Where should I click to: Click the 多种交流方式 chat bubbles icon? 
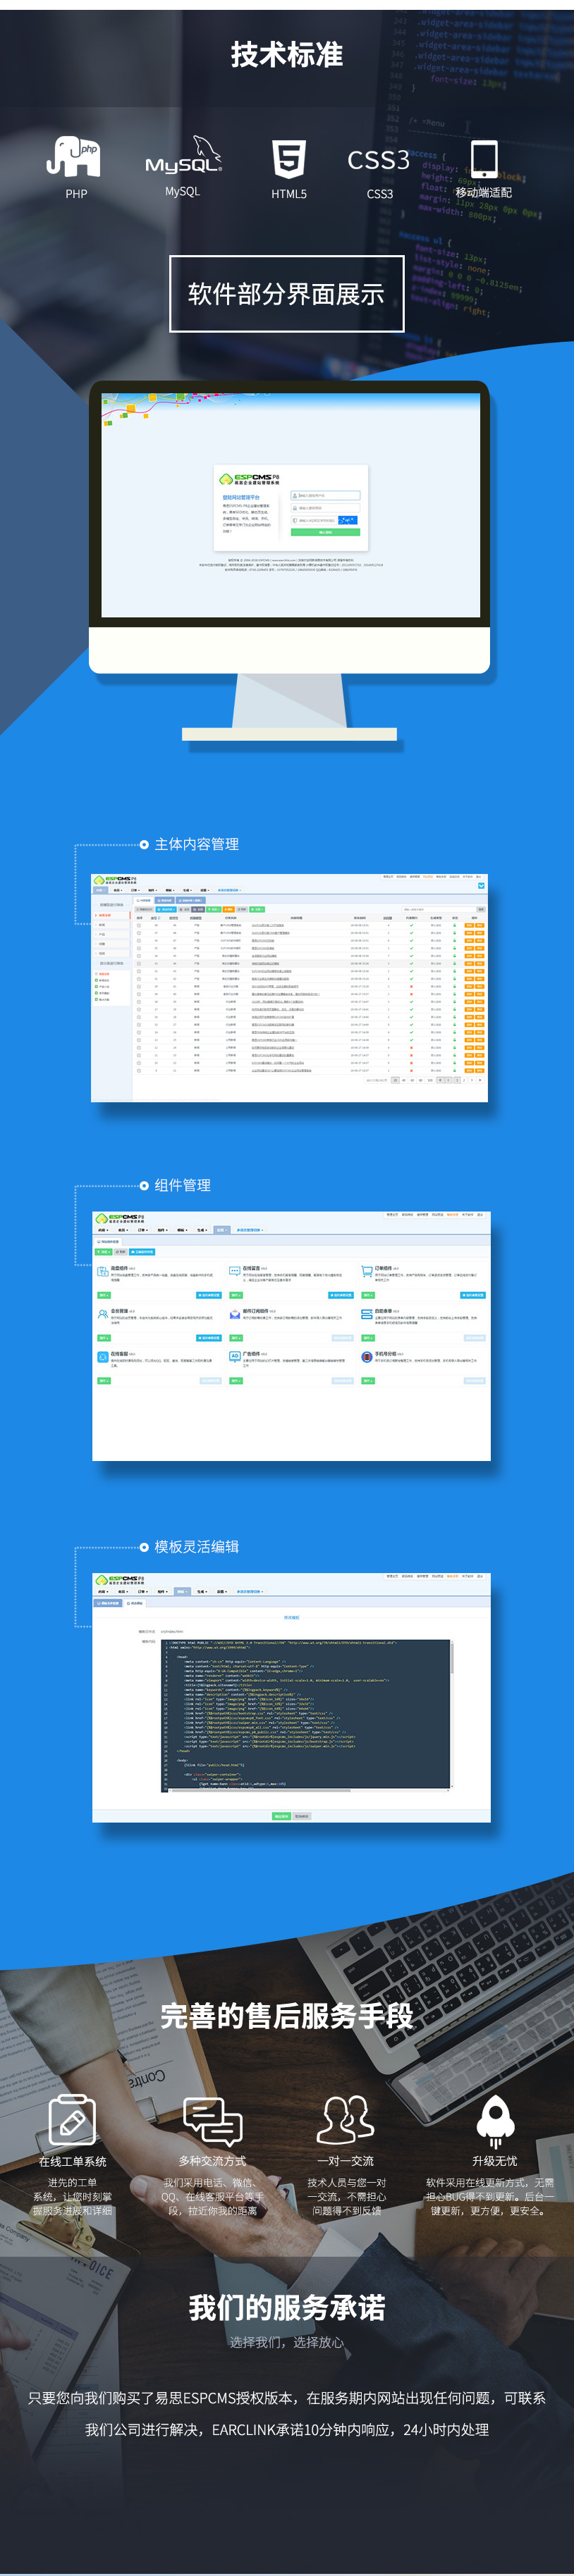213,2120
